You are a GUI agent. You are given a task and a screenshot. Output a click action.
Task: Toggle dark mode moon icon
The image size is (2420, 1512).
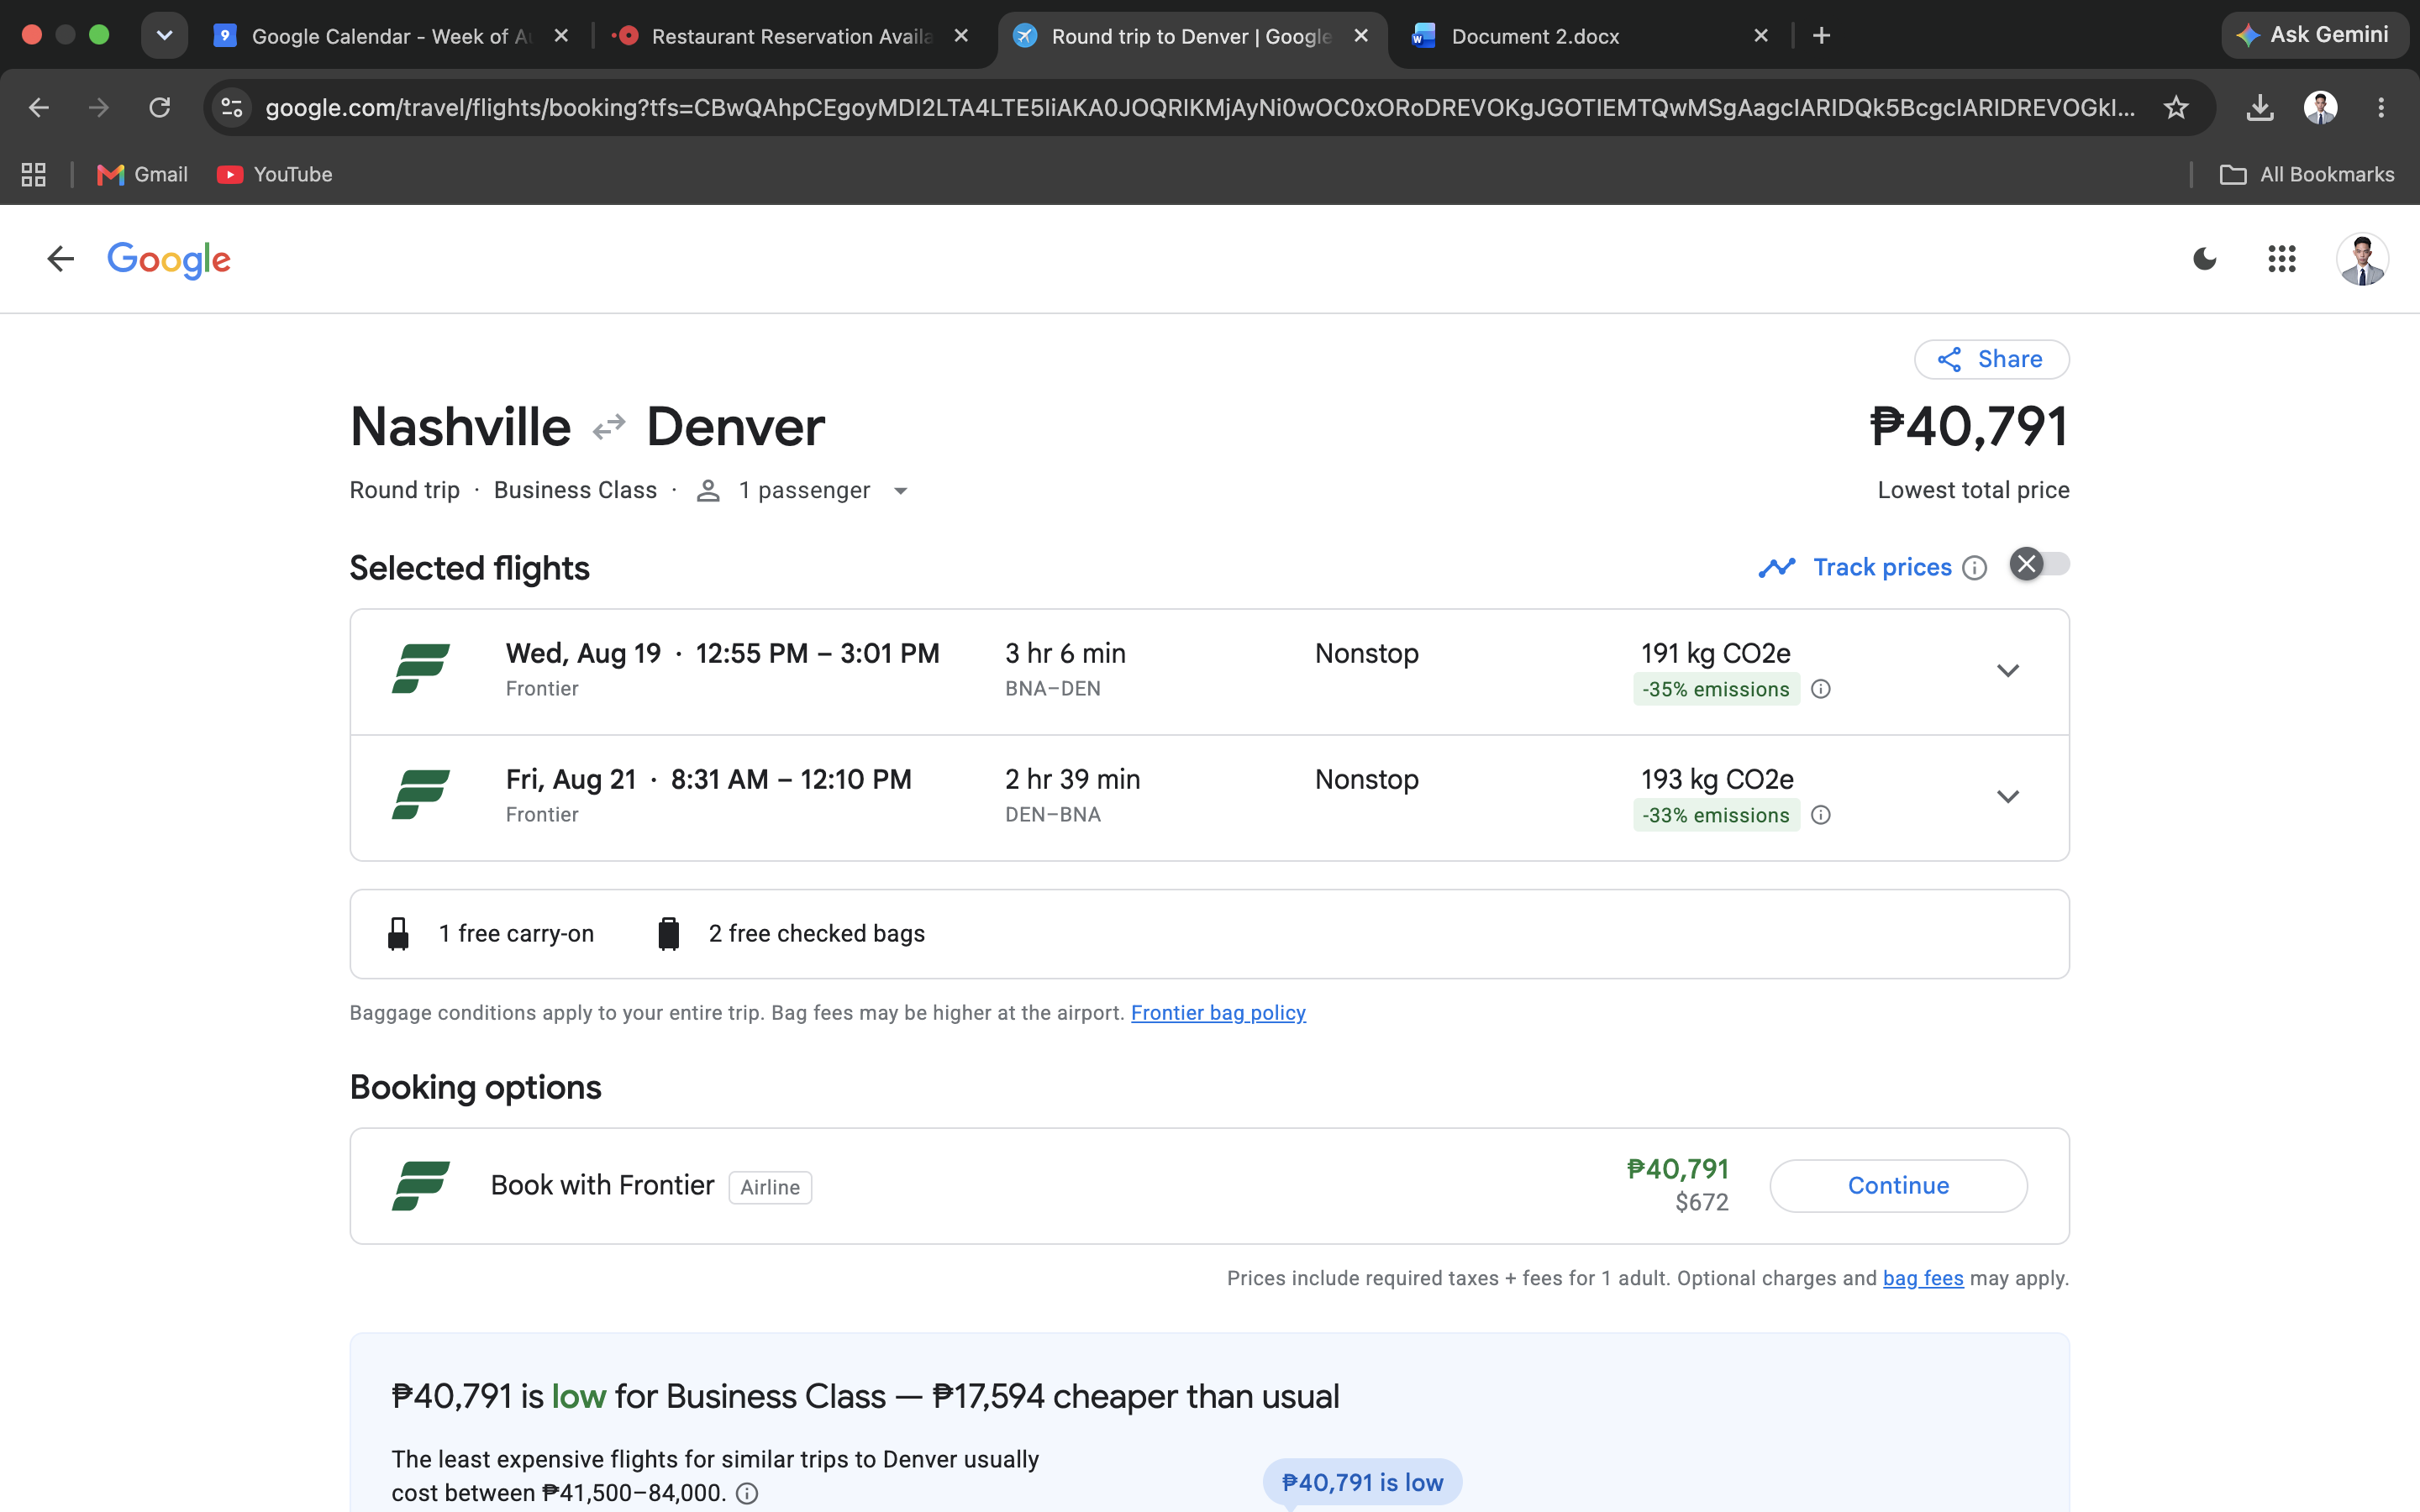[x=2204, y=260]
